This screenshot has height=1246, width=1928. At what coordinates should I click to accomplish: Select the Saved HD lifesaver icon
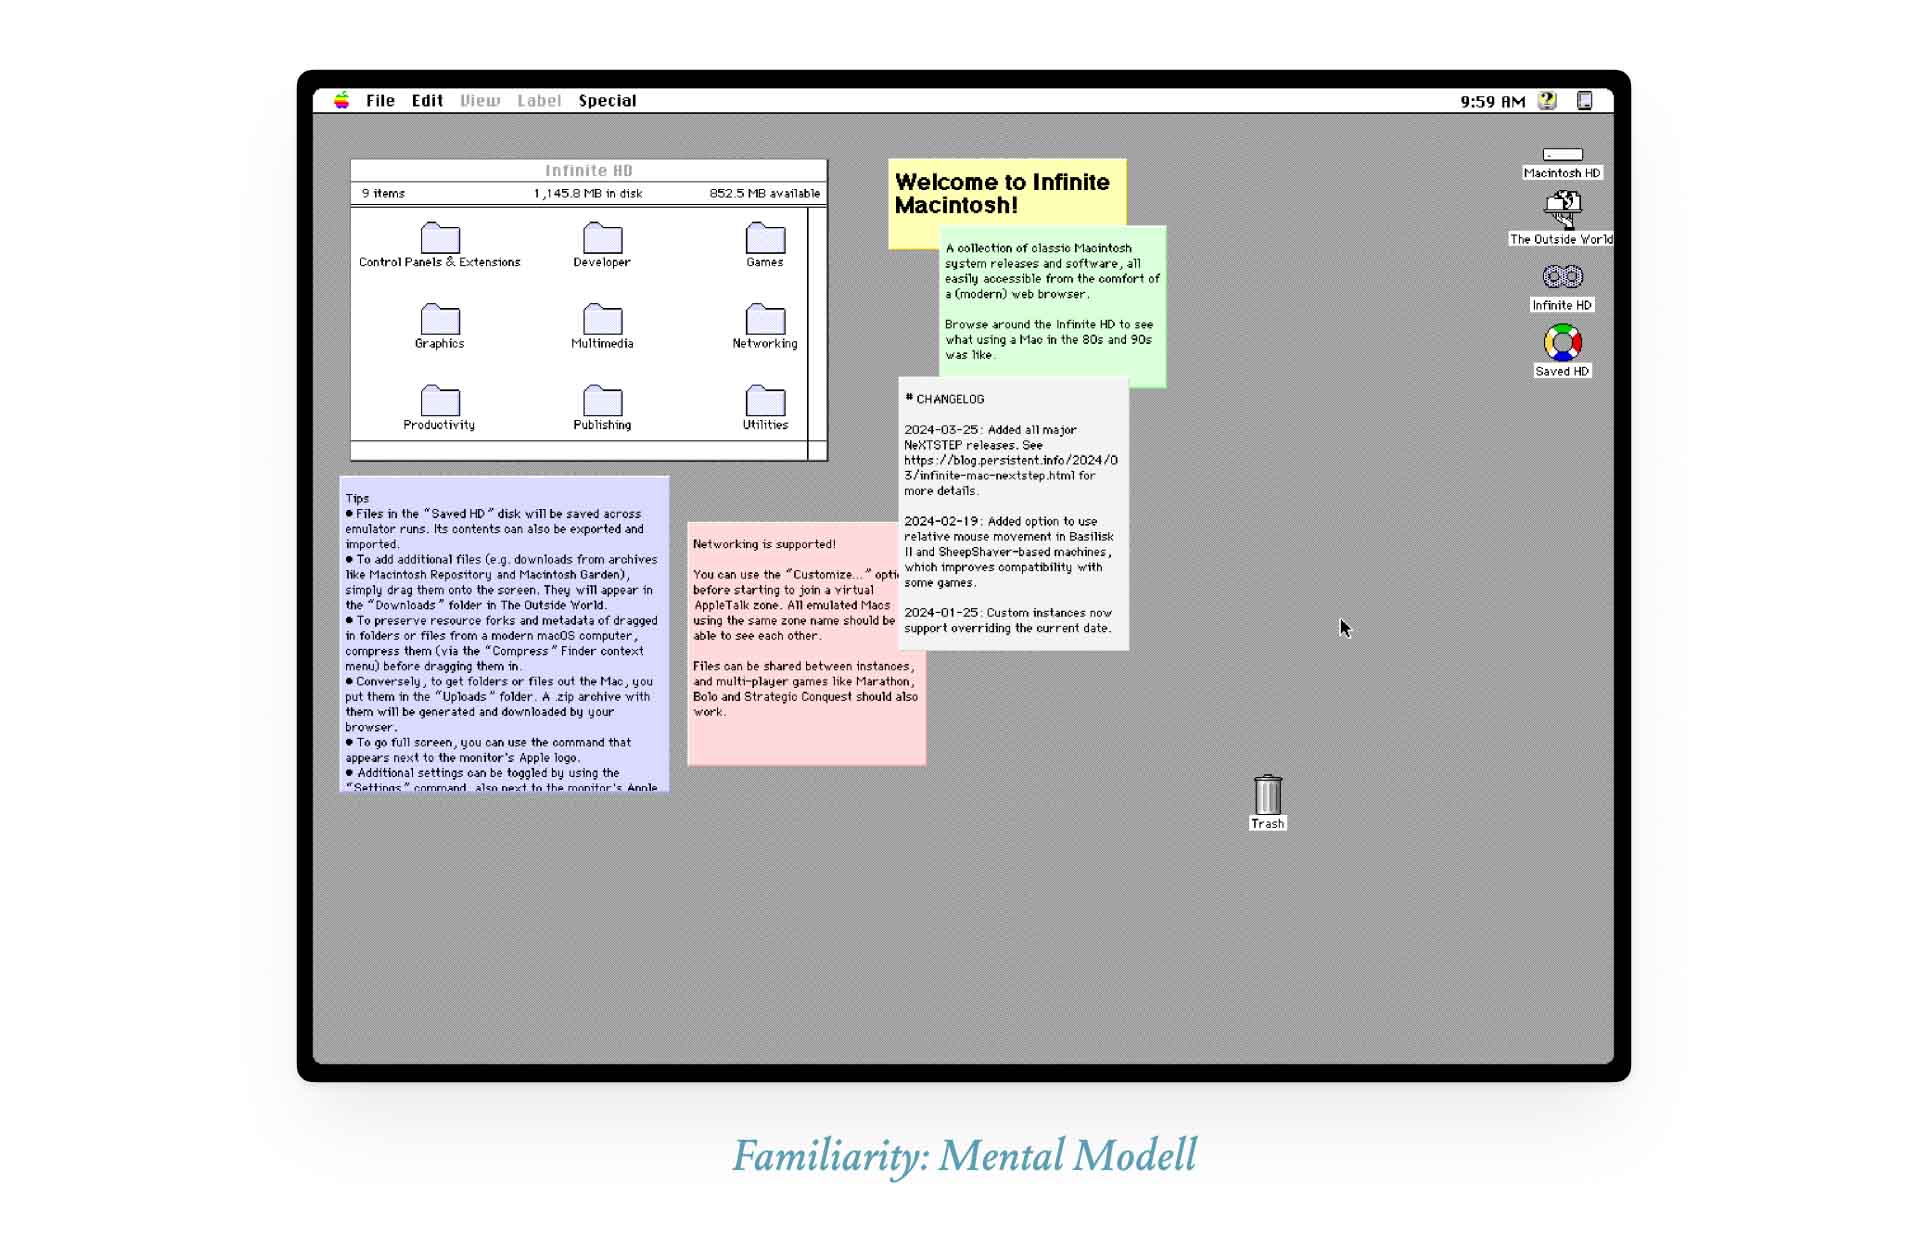(1562, 343)
